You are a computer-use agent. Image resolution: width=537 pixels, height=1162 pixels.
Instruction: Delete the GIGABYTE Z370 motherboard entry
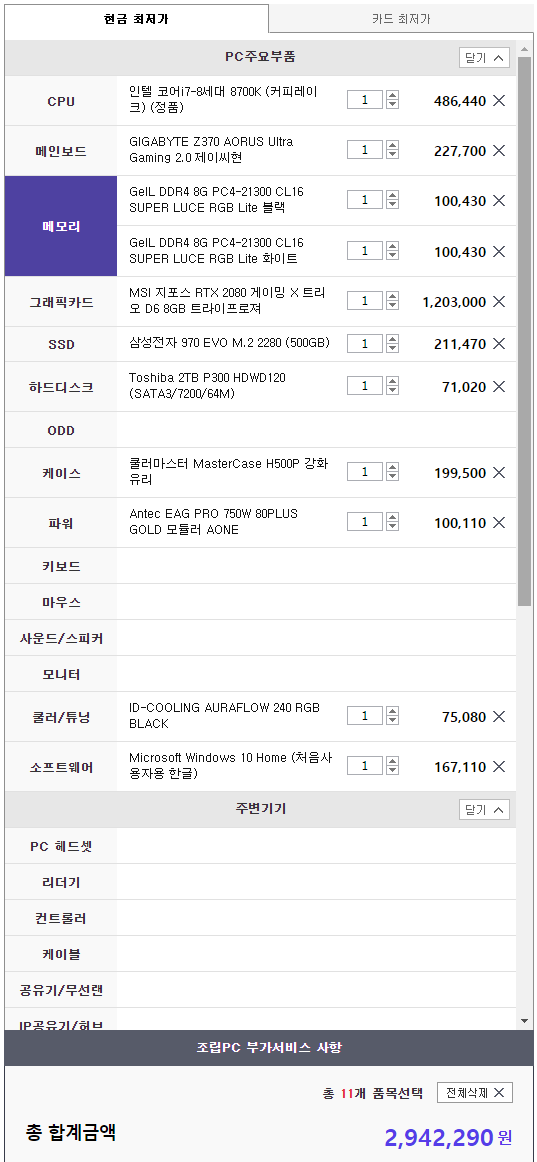pyautogui.click(x=499, y=150)
